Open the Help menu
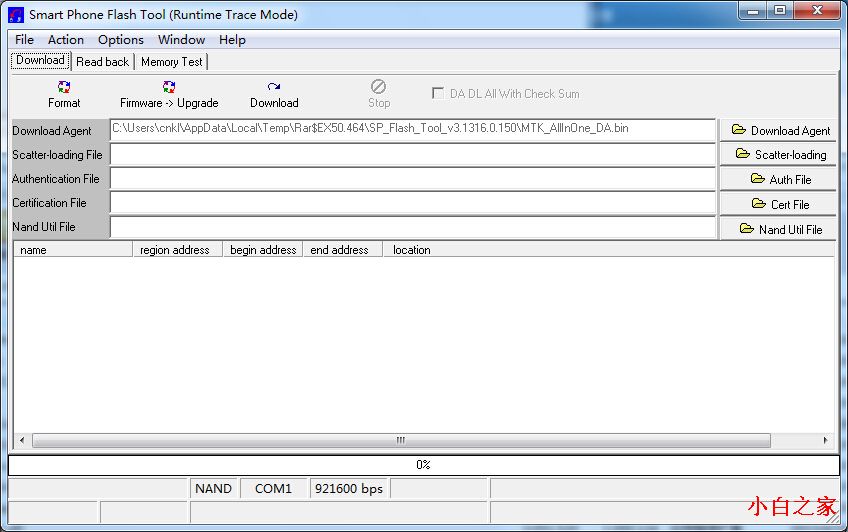The height and width of the screenshot is (532, 848). click(x=232, y=39)
